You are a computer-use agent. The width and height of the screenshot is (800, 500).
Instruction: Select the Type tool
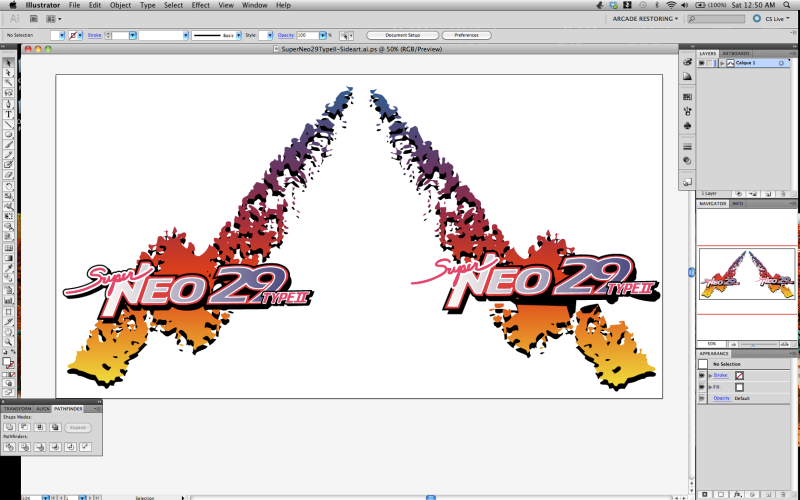click(x=8, y=114)
